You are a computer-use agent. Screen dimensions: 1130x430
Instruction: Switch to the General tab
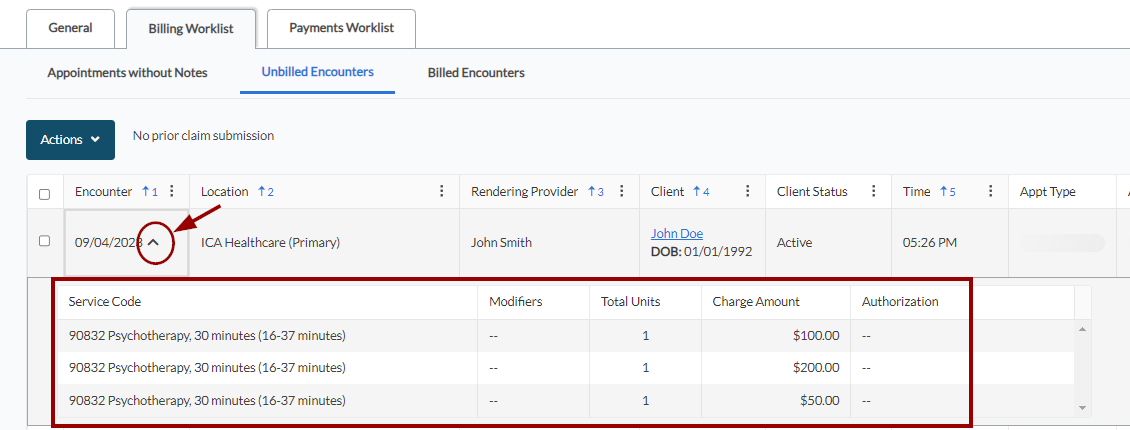point(70,28)
